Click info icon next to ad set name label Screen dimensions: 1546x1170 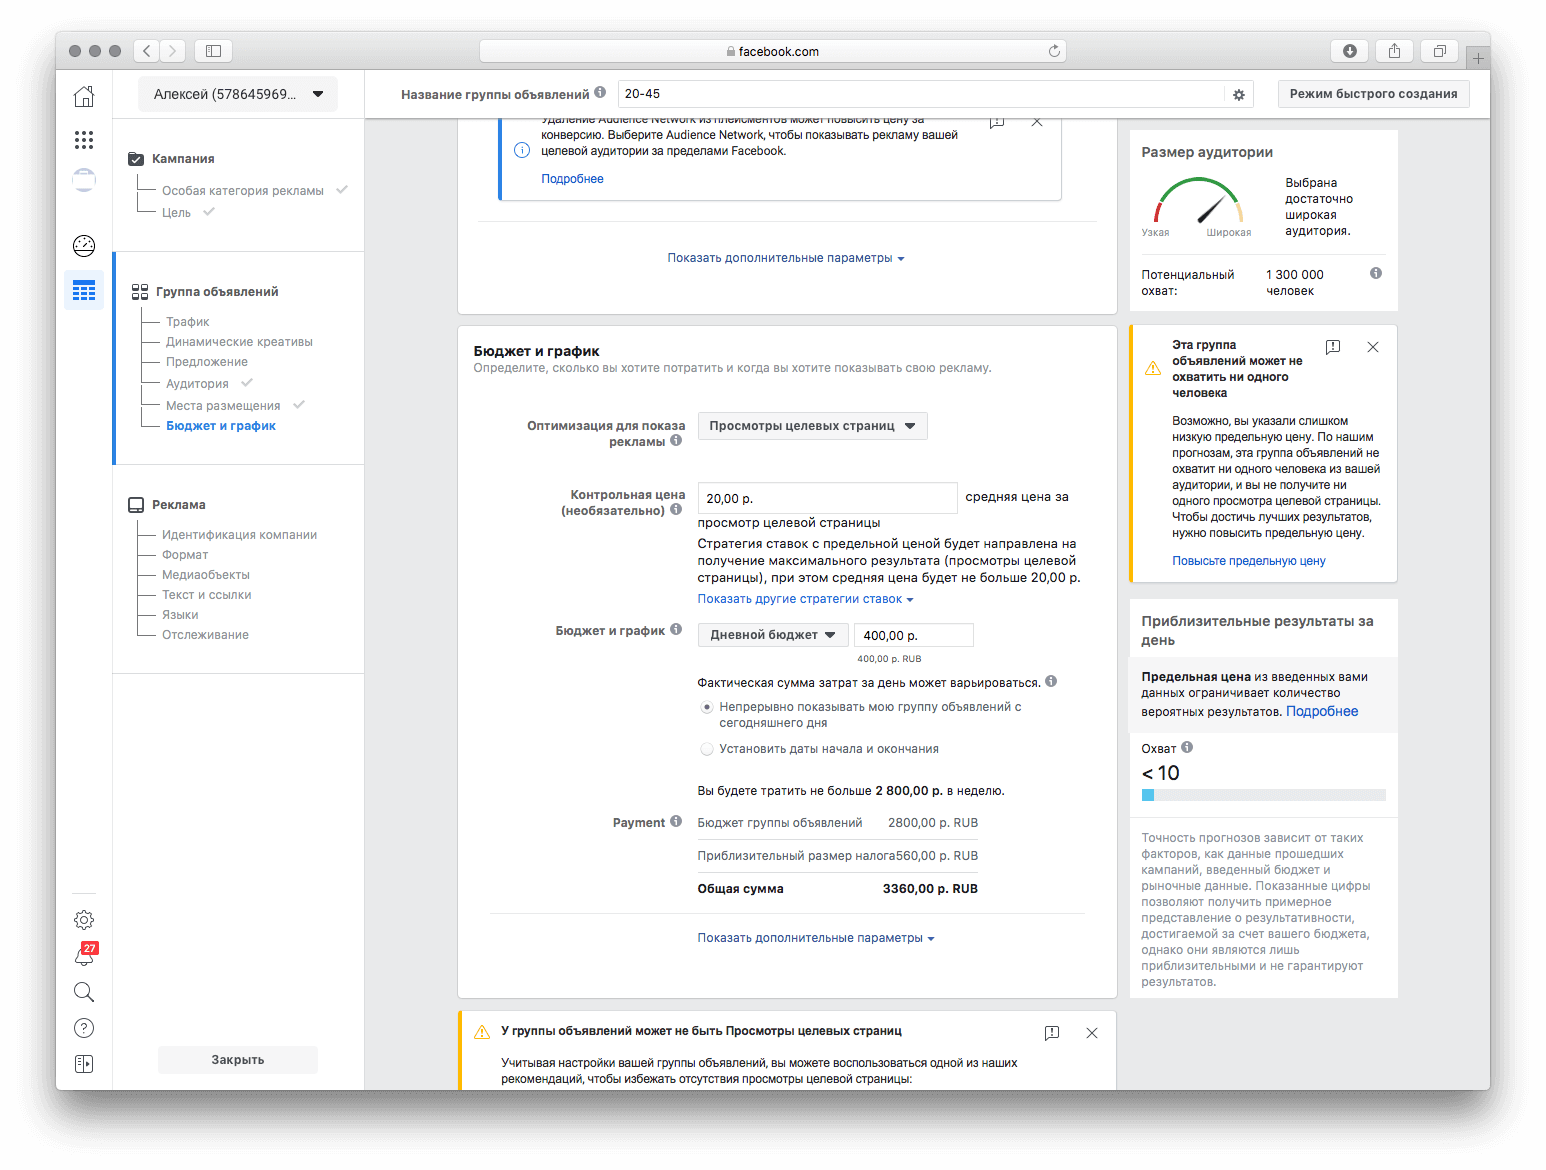point(600,92)
